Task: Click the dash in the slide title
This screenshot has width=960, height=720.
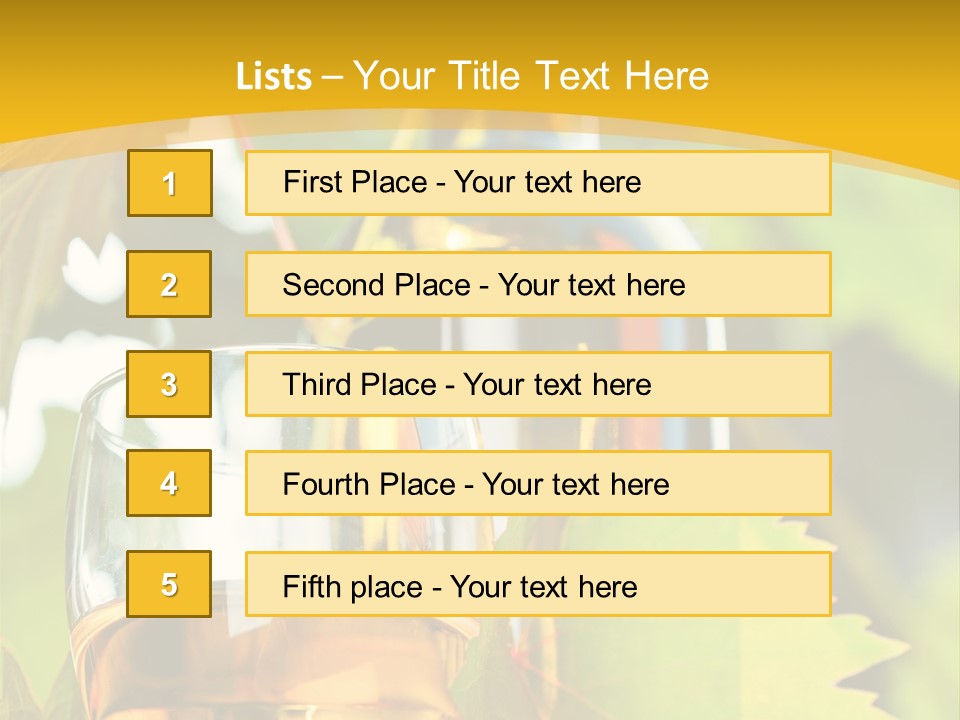Action: [x=332, y=77]
